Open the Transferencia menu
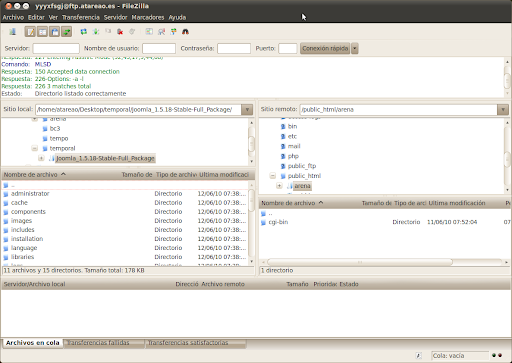 81,17
